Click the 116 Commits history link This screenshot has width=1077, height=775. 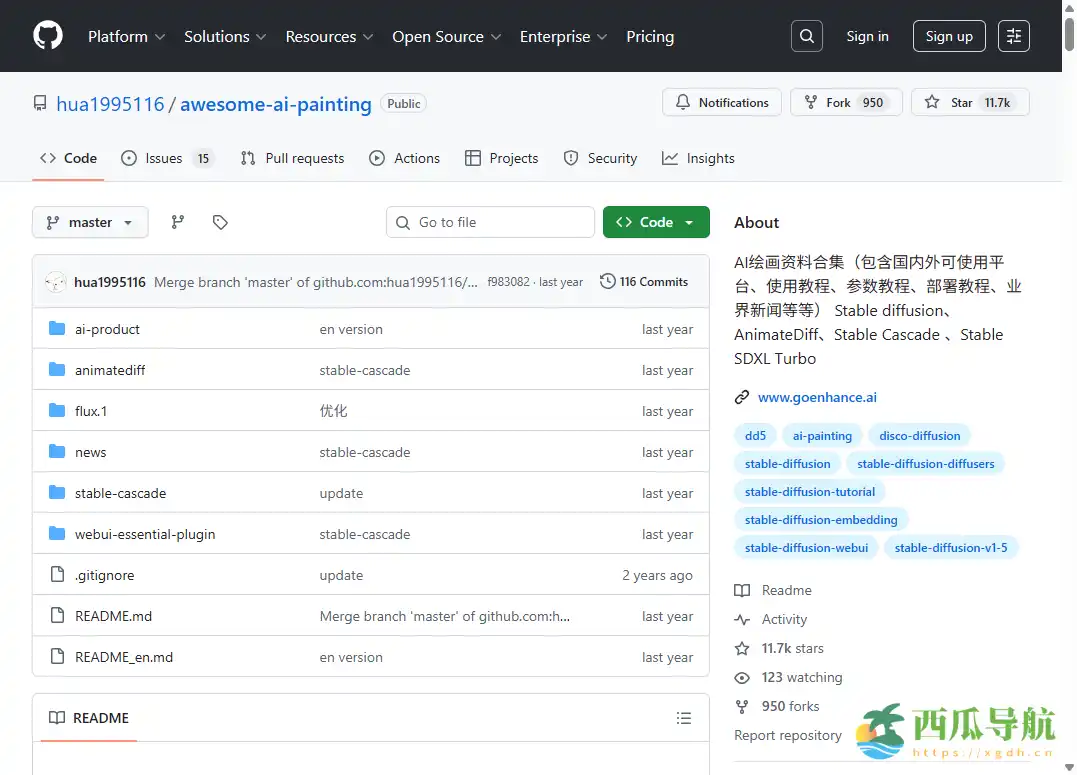pos(644,282)
